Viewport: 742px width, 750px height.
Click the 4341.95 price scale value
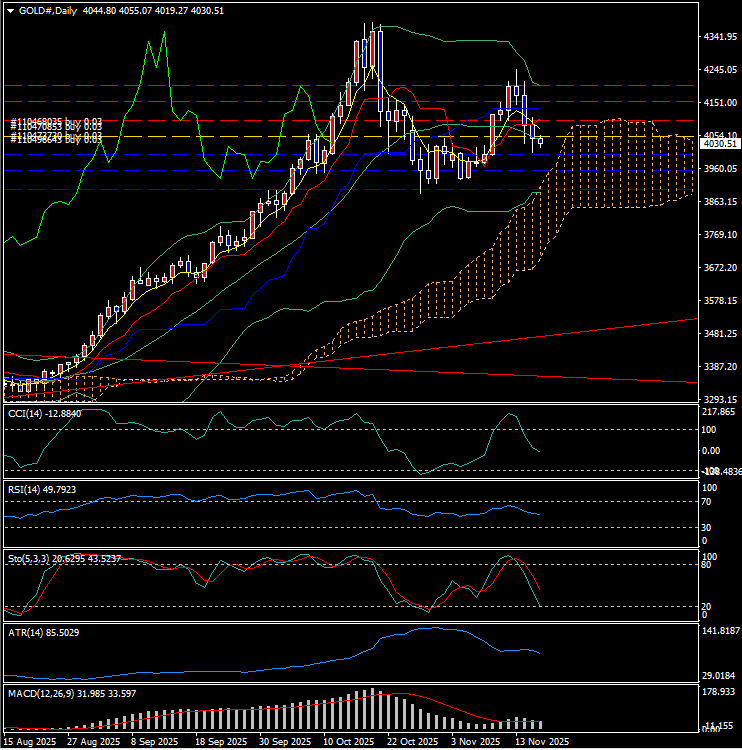pos(719,37)
